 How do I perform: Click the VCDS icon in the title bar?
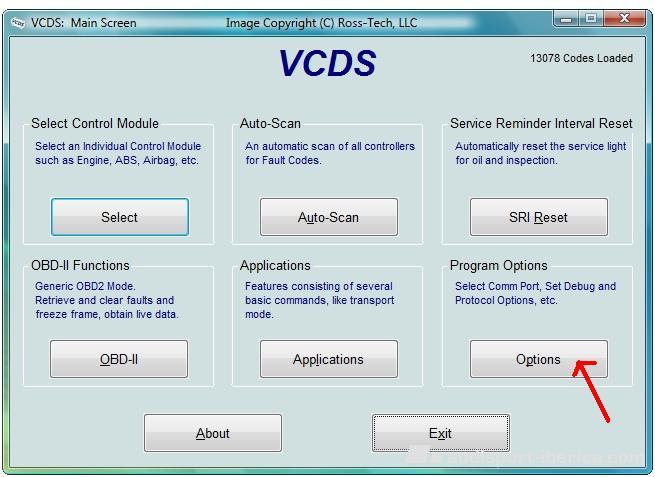point(18,23)
